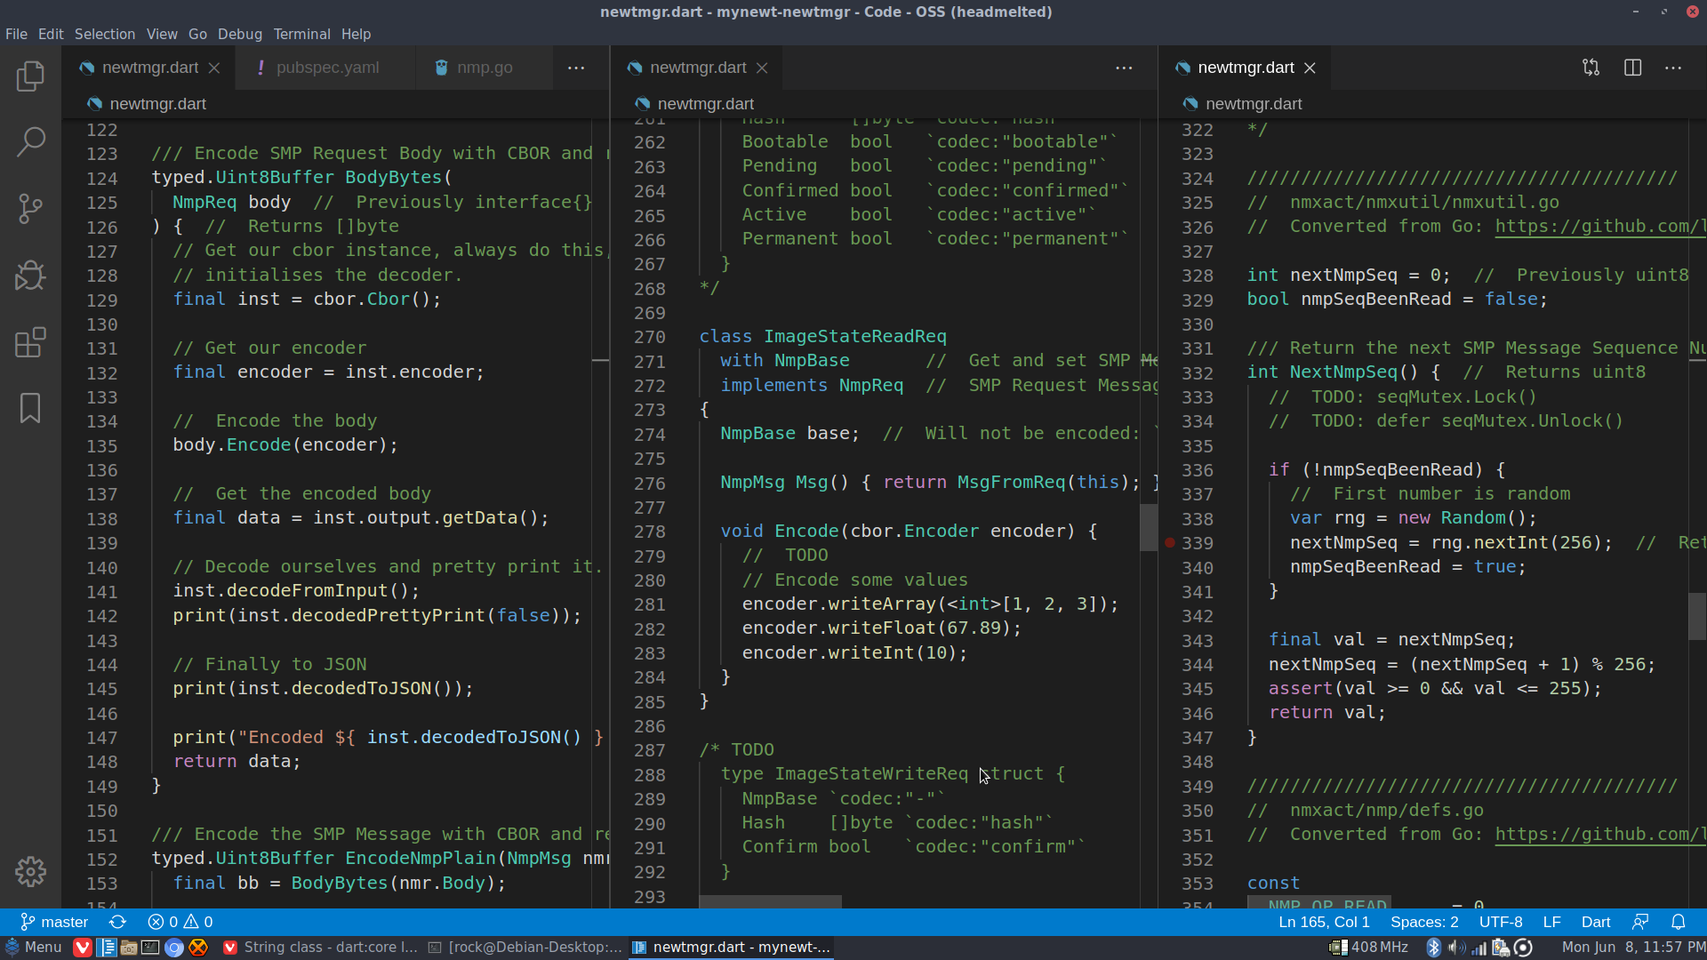Click the middle editor vertical scrollbar thumb
This screenshot has width=1707, height=960.
[1149, 527]
